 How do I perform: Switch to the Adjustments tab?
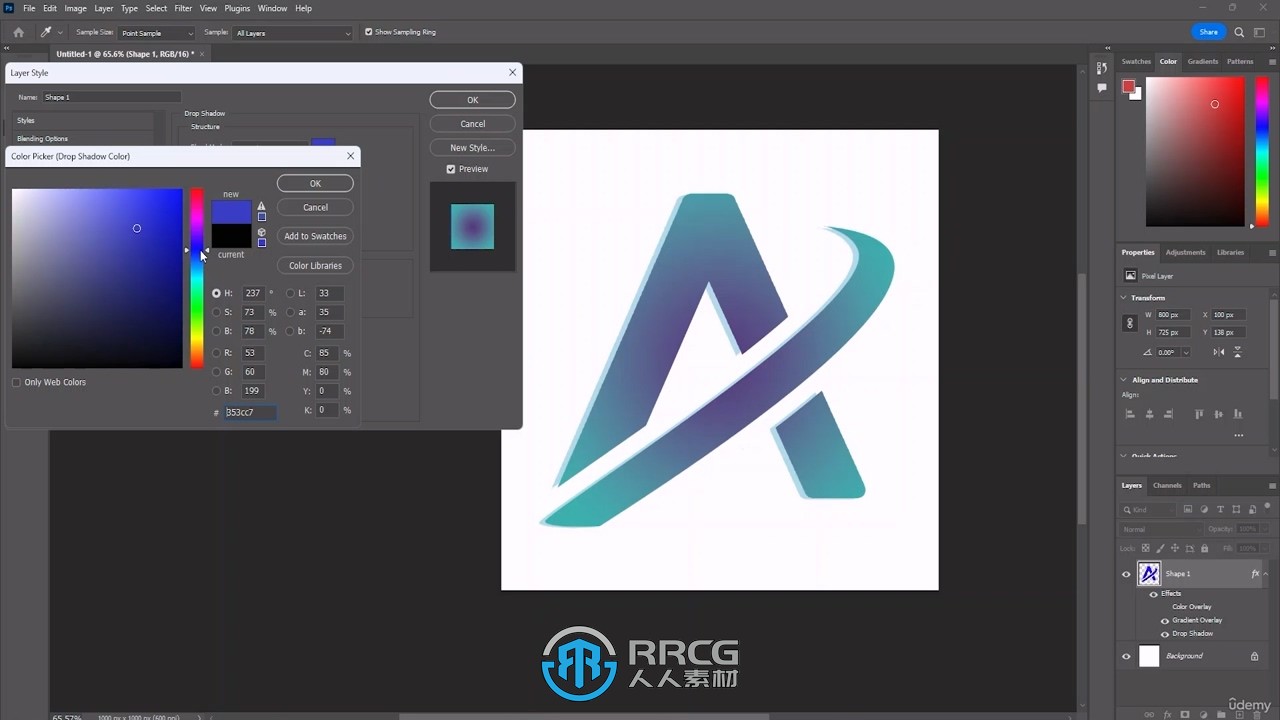[x=1186, y=252]
